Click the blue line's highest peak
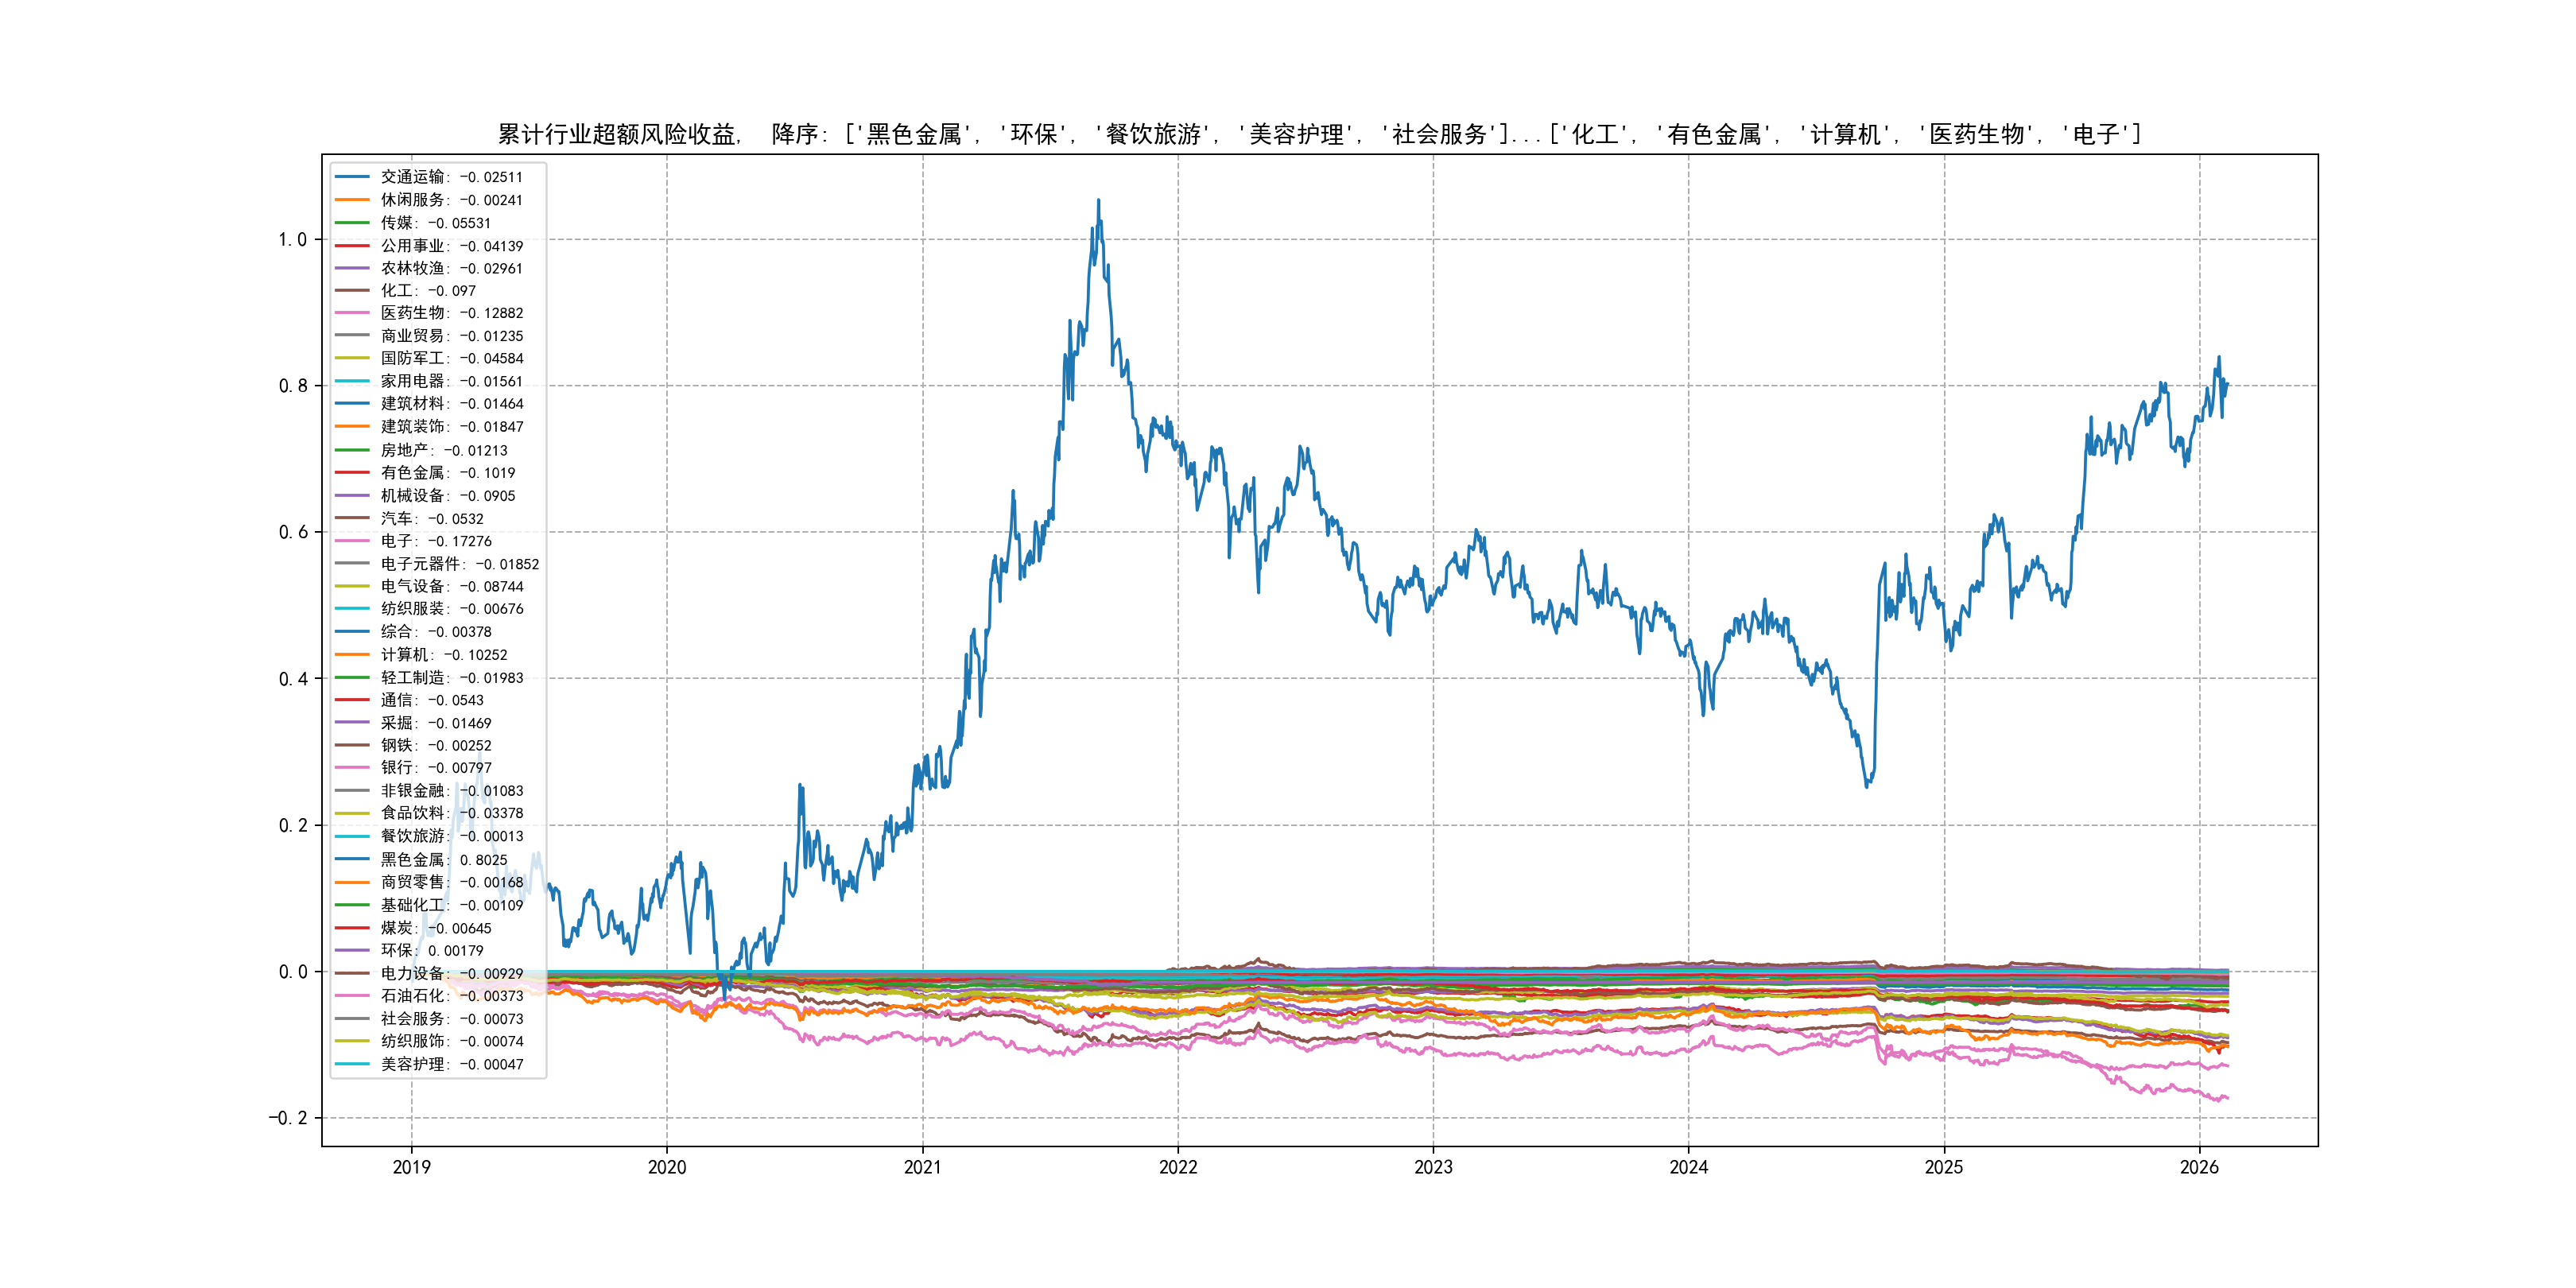Screen dimensions: 2576x1288 pyautogui.click(x=1098, y=201)
